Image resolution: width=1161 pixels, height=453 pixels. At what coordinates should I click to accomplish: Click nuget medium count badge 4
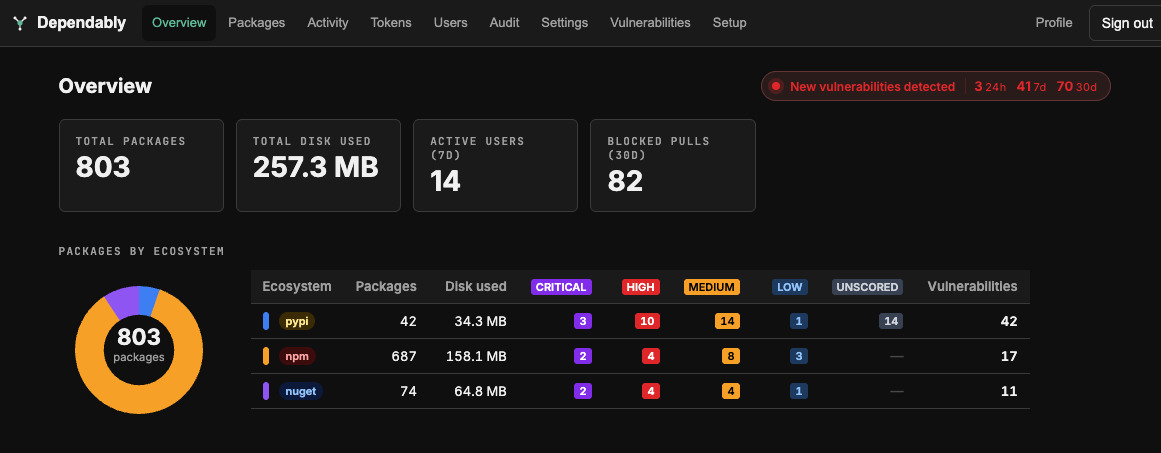coord(731,391)
